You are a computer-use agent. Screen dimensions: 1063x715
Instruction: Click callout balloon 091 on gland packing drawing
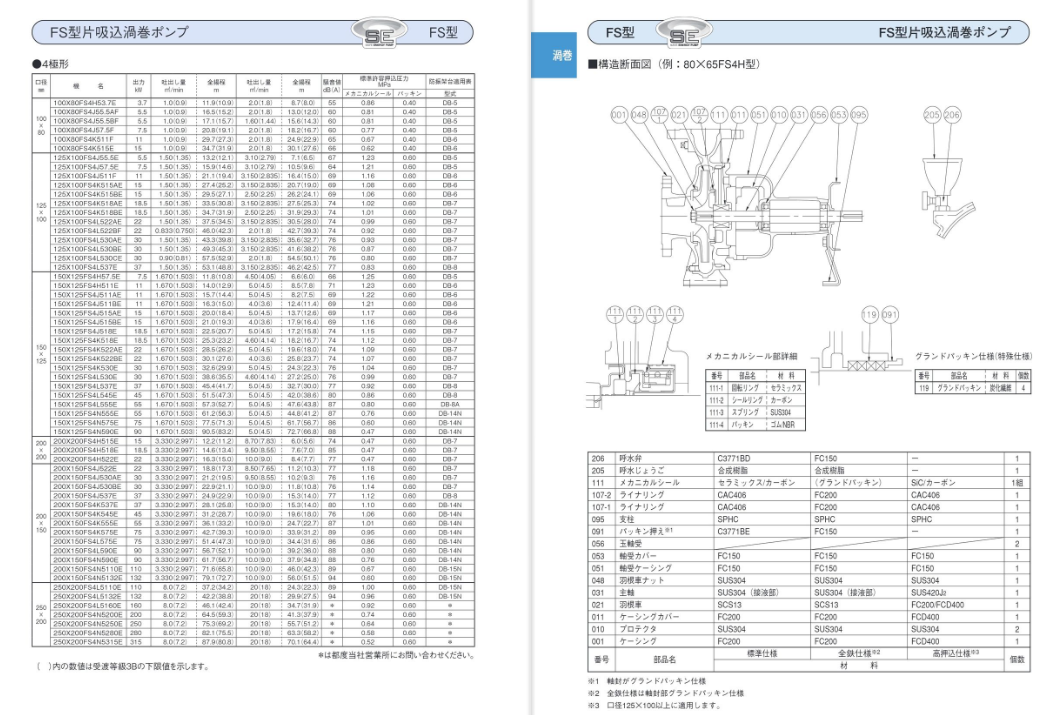(x=889, y=314)
